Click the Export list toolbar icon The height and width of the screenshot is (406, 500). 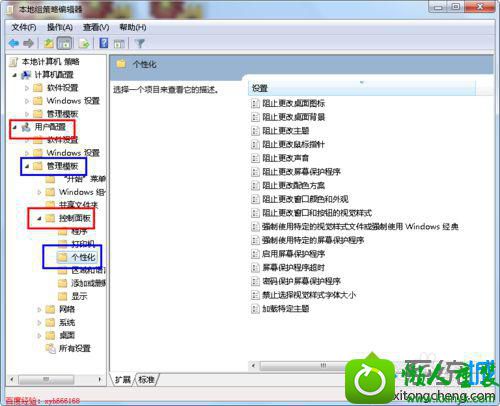[84, 43]
